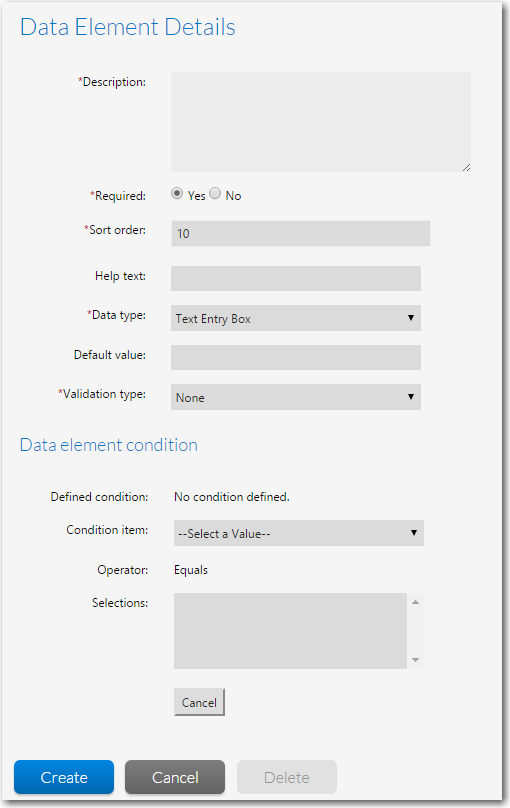Select the No radio button for Required
The height and width of the screenshot is (808, 510).
click(215, 194)
